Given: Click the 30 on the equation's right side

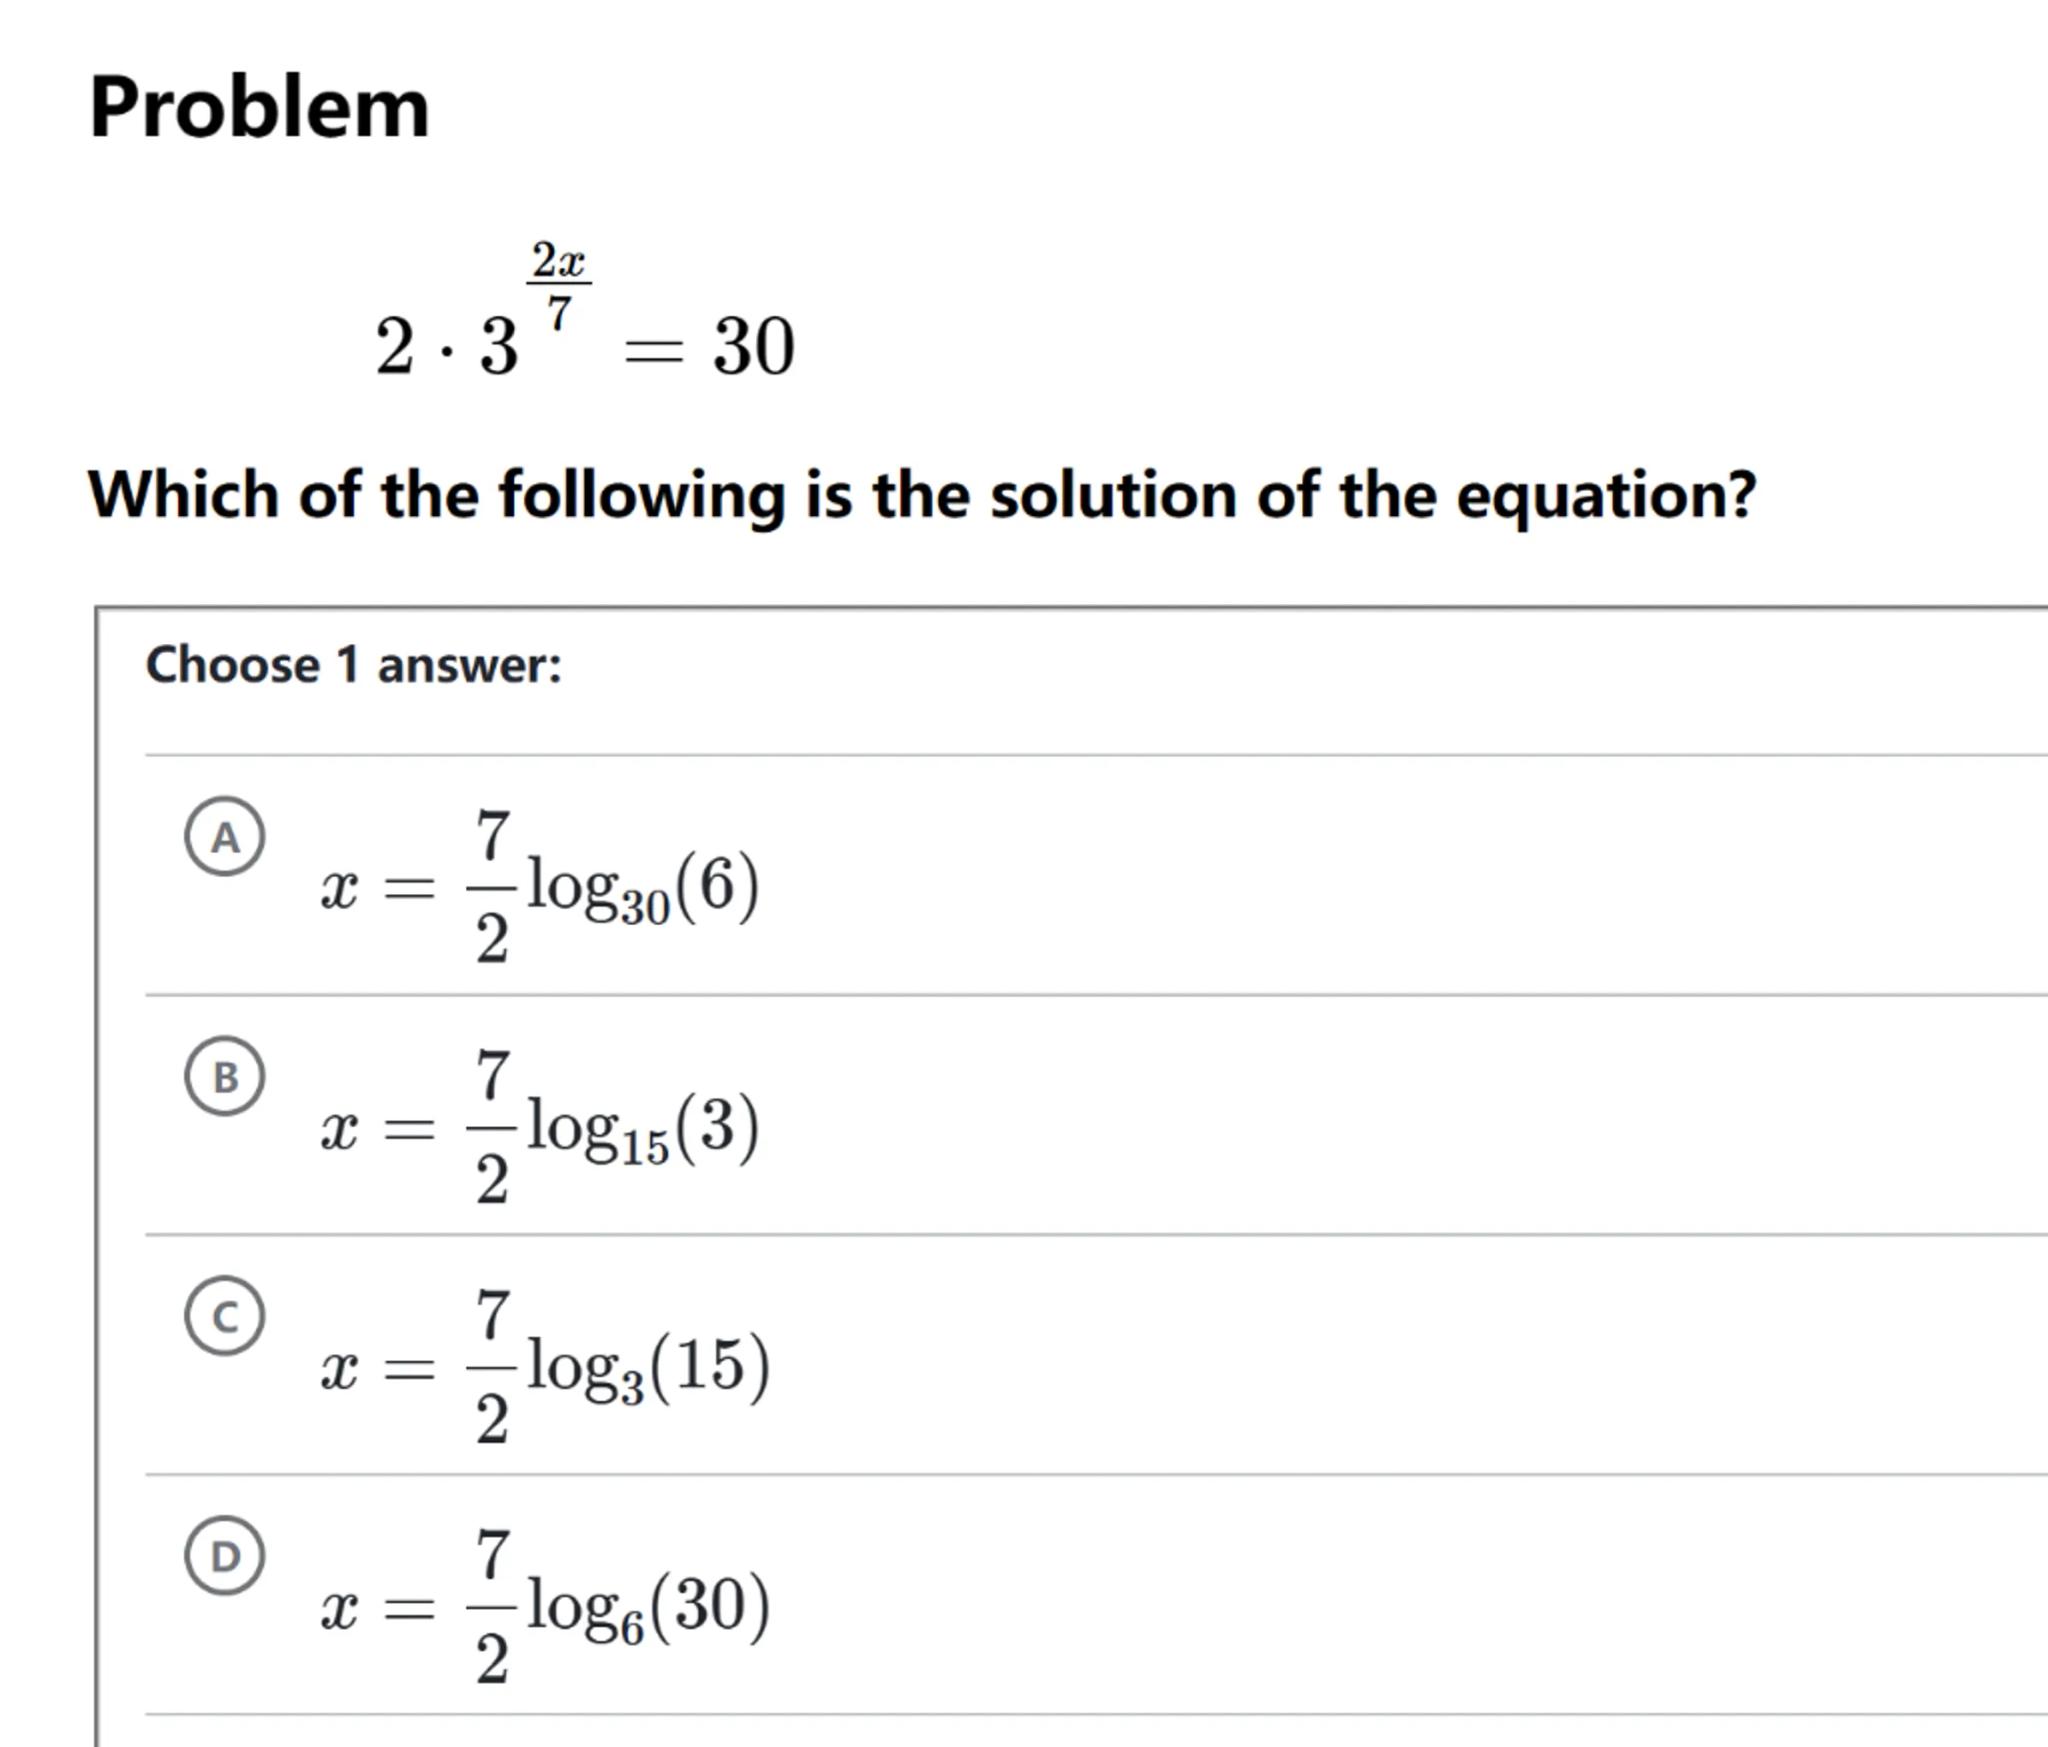Looking at the screenshot, I should [754, 347].
